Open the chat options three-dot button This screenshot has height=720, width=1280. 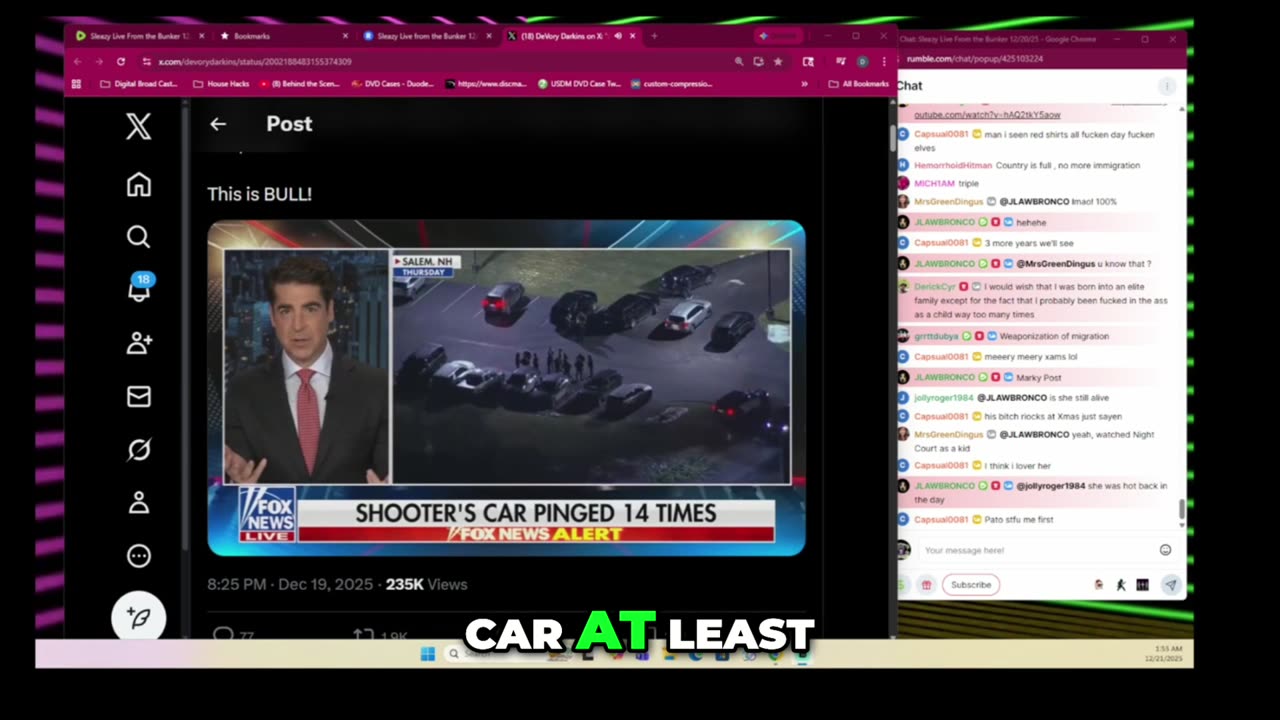coord(1166,86)
